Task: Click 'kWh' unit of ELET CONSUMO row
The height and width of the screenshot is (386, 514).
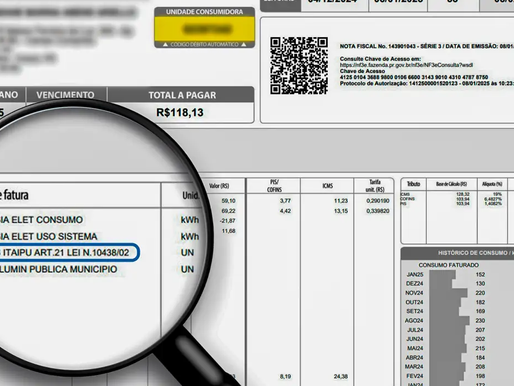Action: pos(190,220)
